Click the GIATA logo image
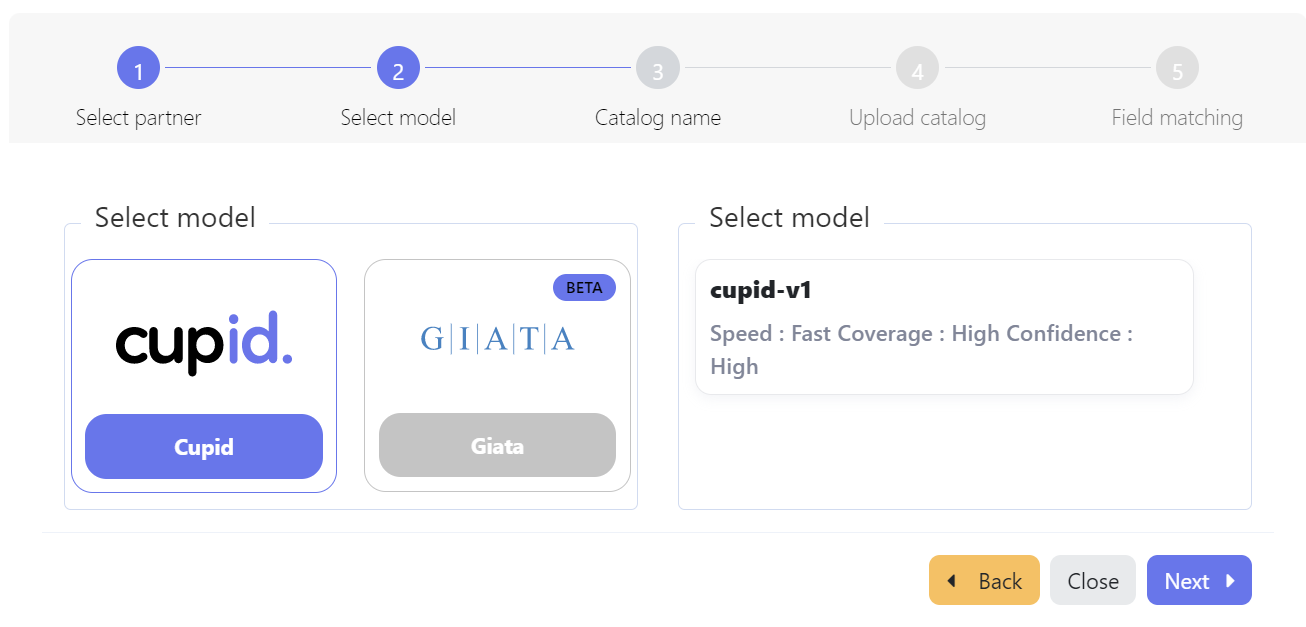This screenshot has width=1306, height=627. (497, 340)
